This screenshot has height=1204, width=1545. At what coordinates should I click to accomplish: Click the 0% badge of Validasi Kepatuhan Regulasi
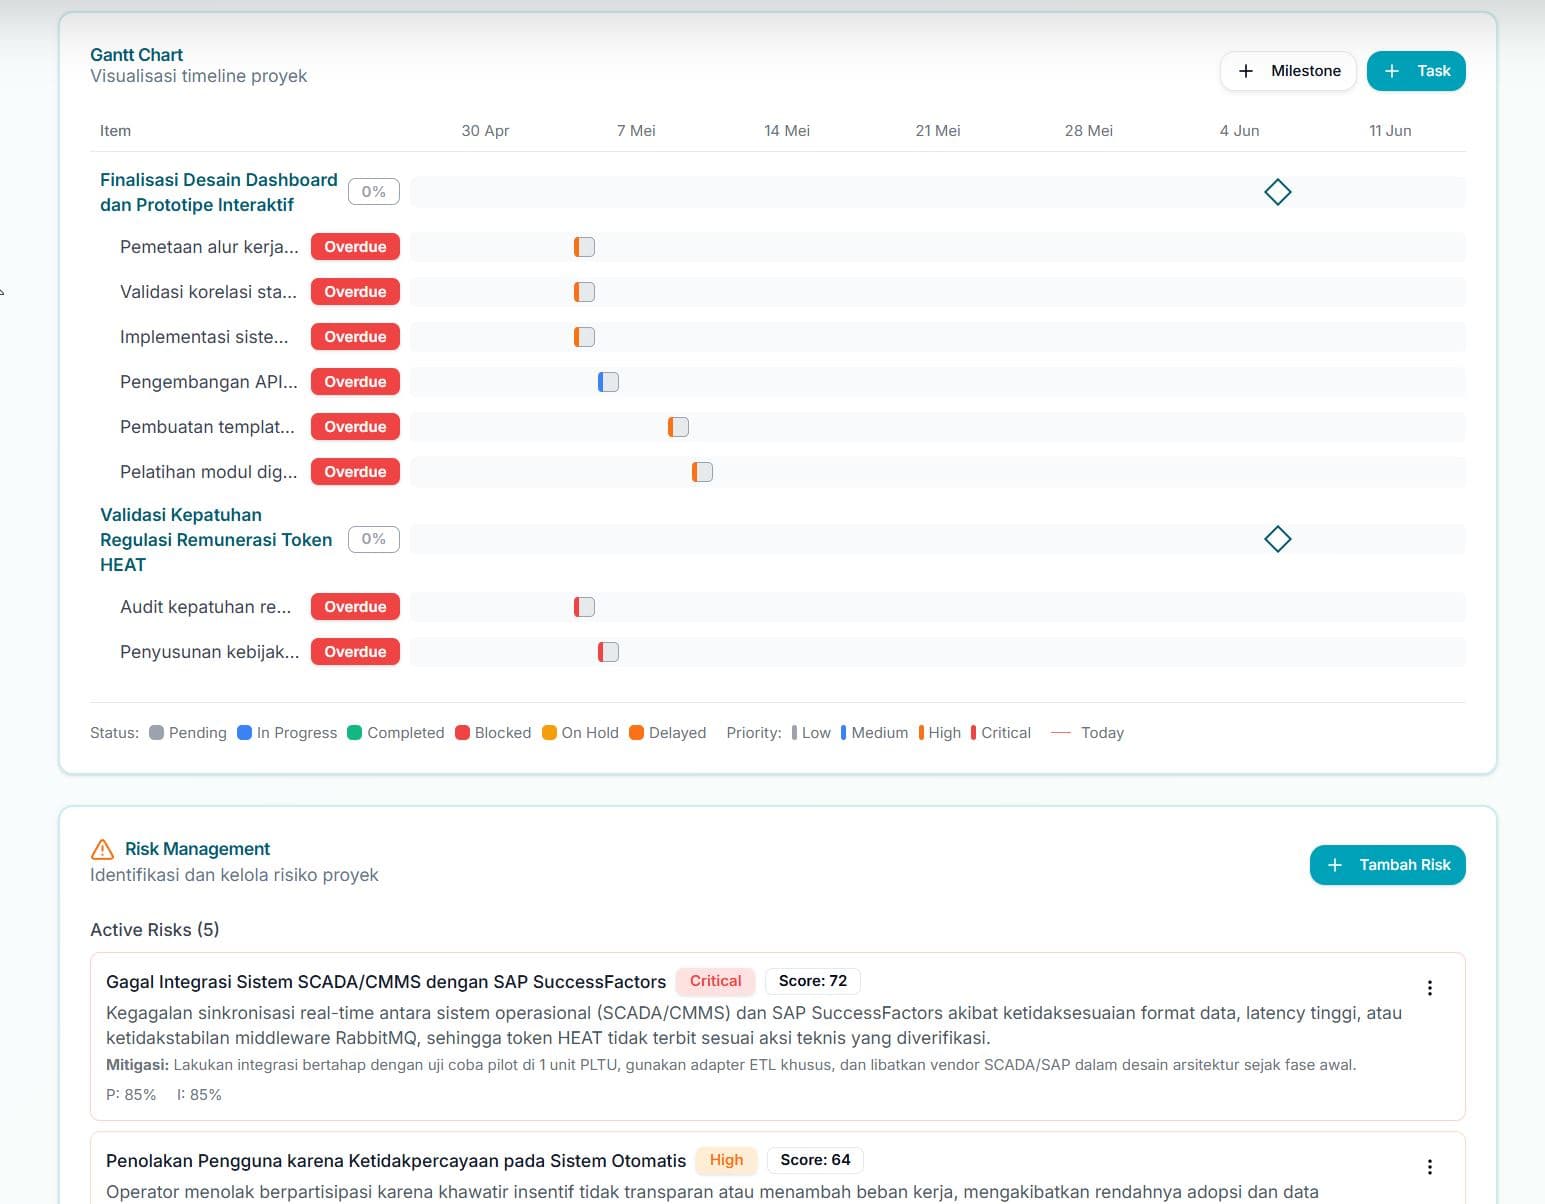[374, 539]
